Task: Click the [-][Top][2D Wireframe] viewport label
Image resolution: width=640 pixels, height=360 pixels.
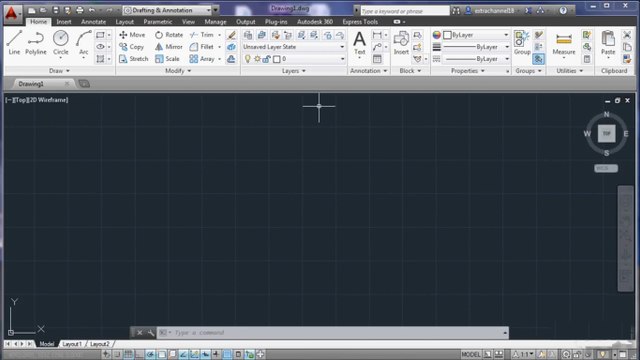Action: (x=37, y=100)
